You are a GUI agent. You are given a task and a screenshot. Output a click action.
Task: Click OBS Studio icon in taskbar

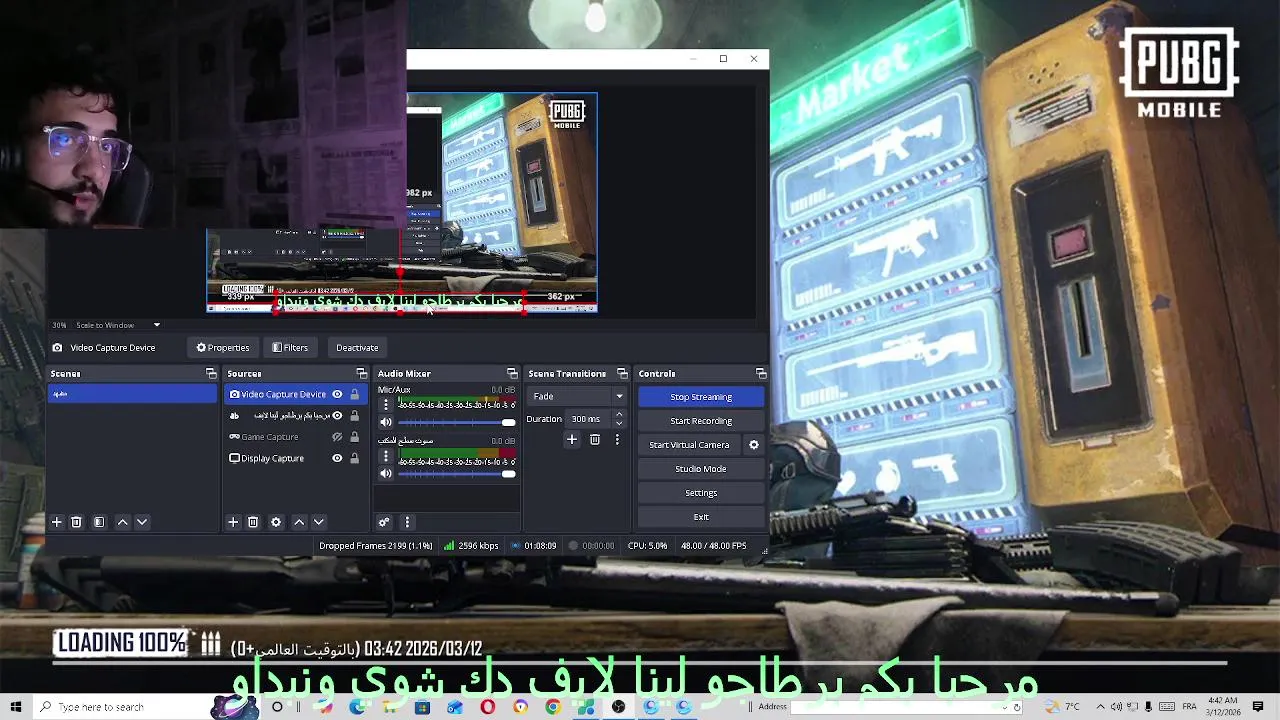click(x=618, y=707)
